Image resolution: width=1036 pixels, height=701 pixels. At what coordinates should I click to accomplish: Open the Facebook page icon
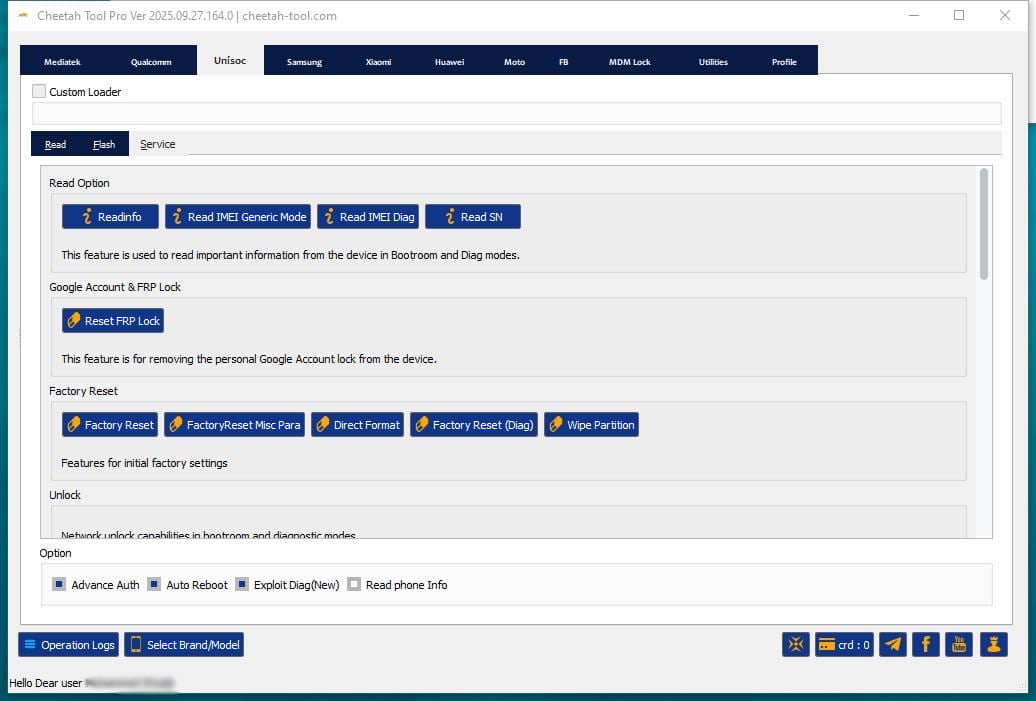pyautogui.click(x=926, y=645)
